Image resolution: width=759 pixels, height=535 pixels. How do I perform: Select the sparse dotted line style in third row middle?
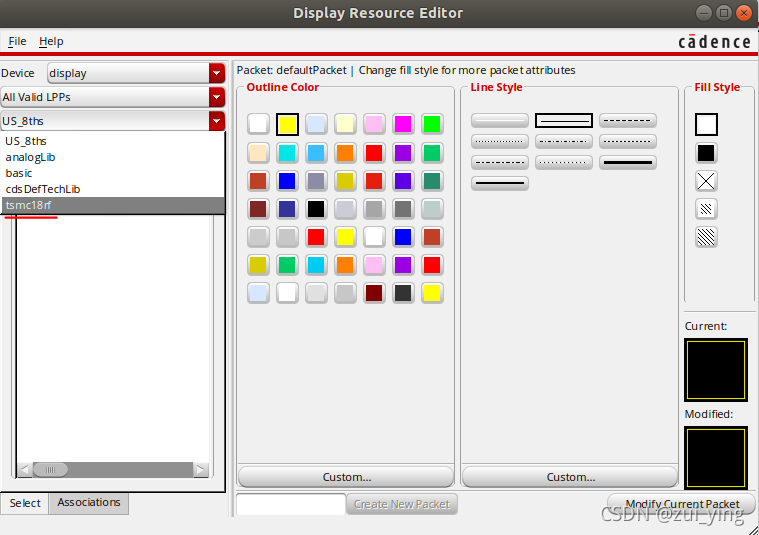564,162
